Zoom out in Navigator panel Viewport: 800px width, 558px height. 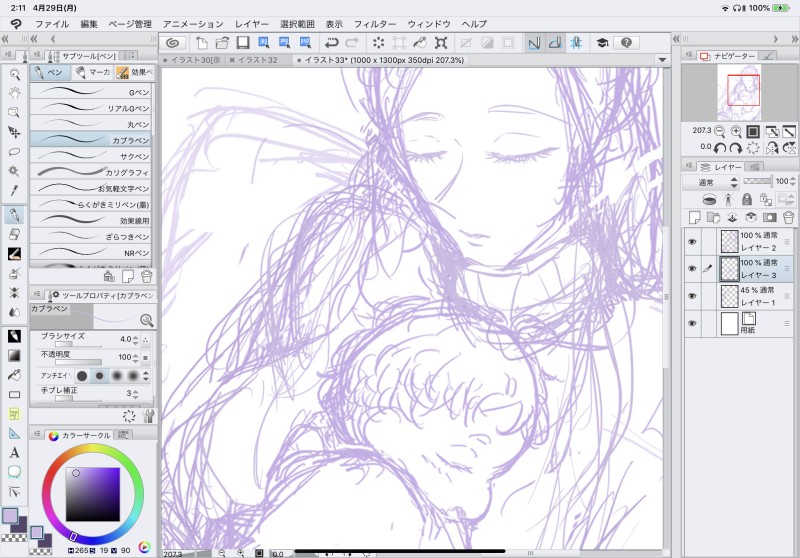[x=719, y=132]
